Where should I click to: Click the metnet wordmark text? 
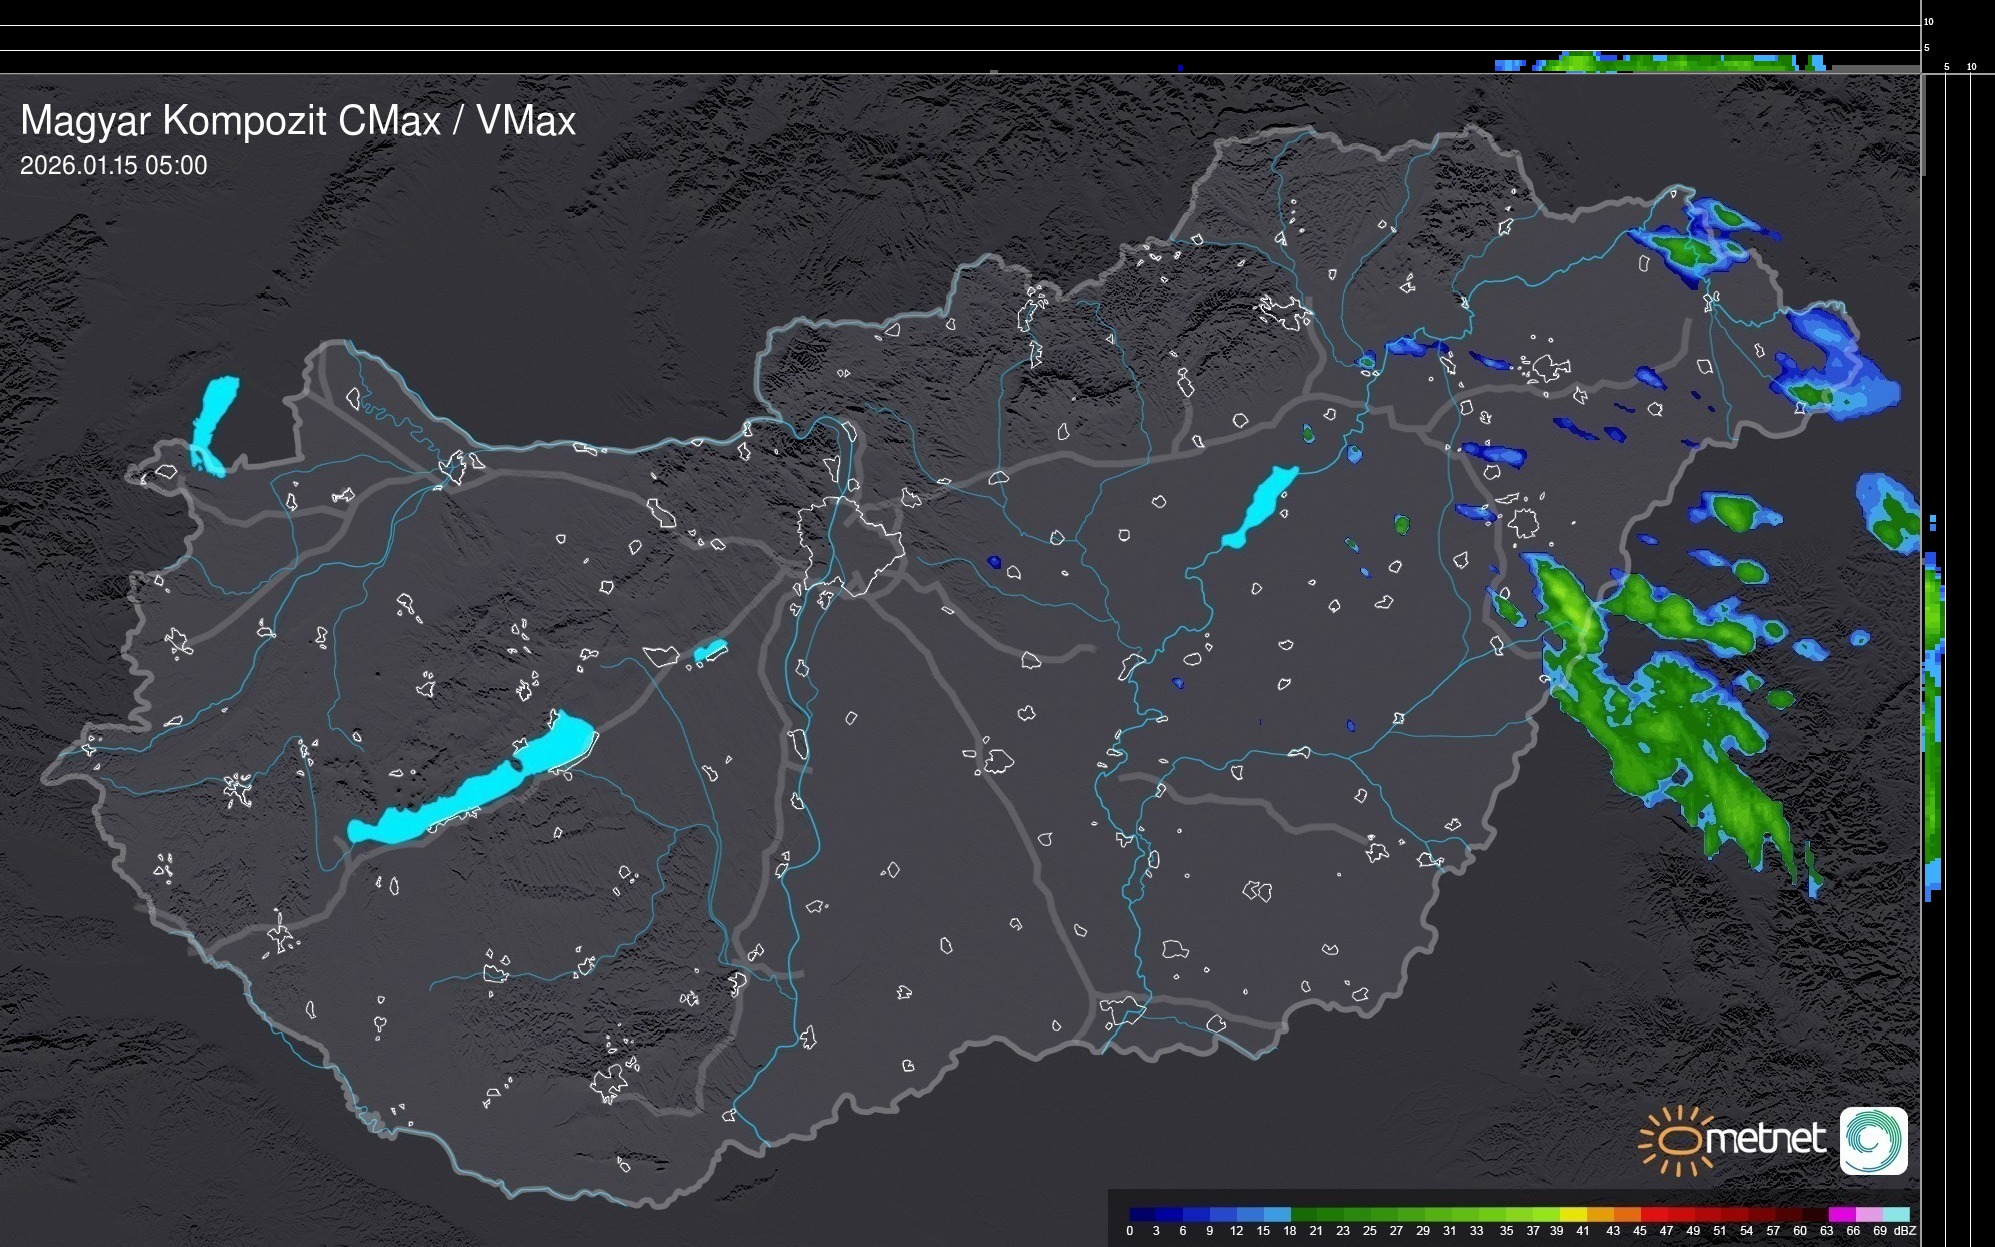tap(1765, 1139)
